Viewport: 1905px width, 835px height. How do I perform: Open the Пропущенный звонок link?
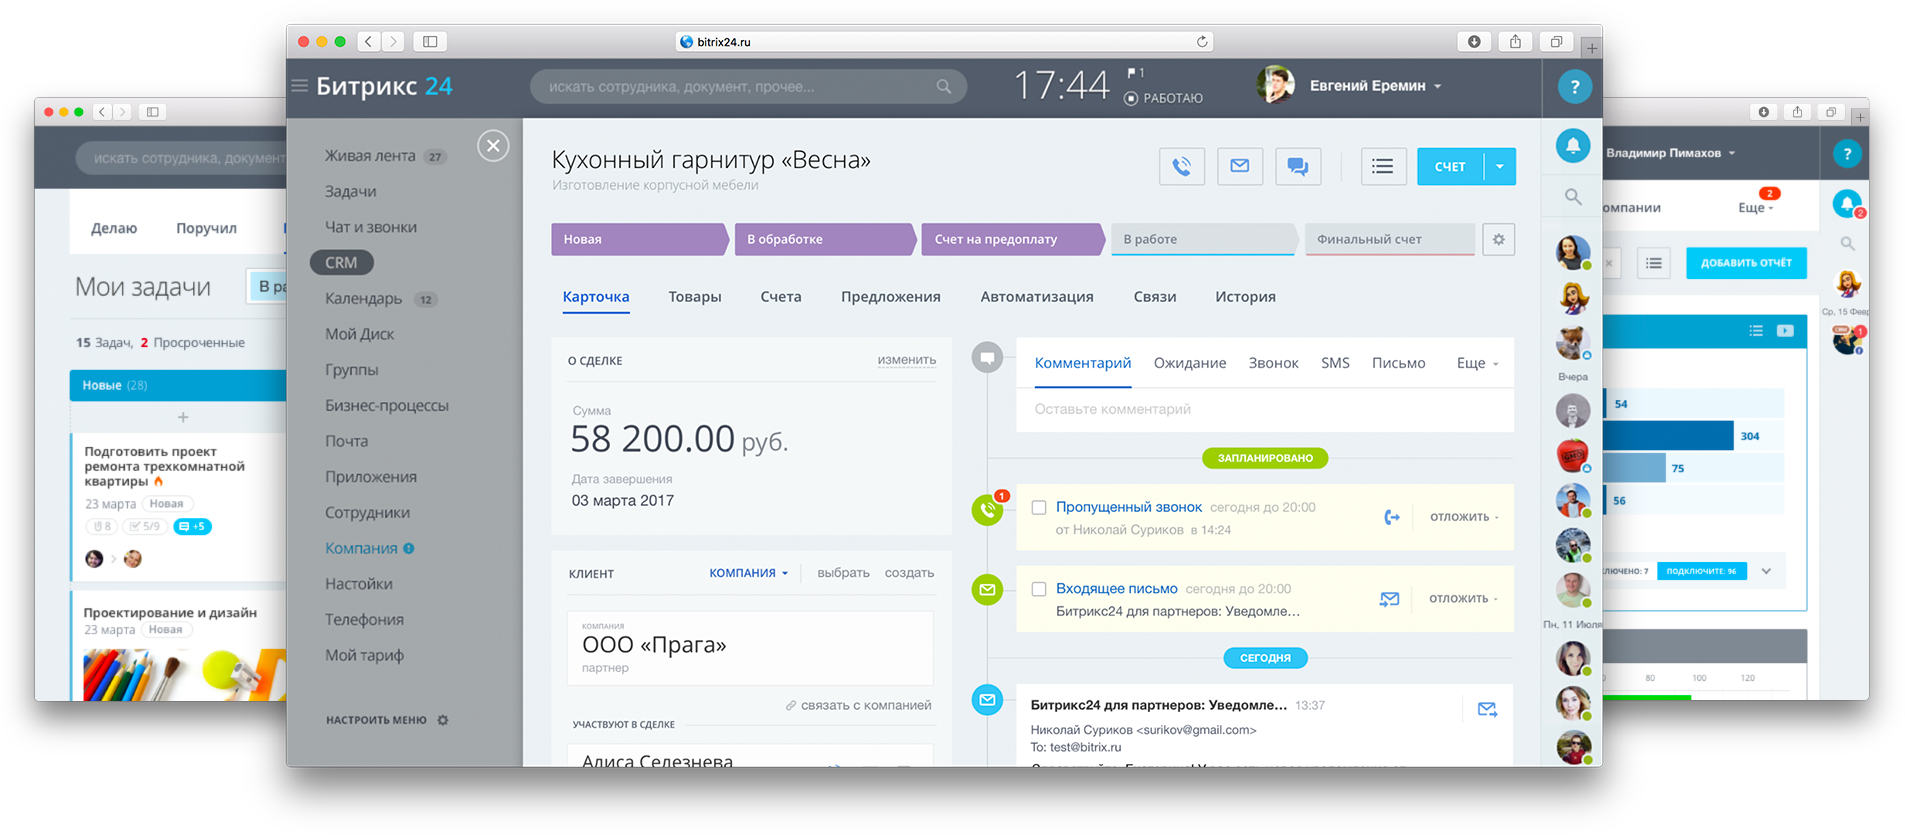pyautogui.click(x=1129, y=507)
